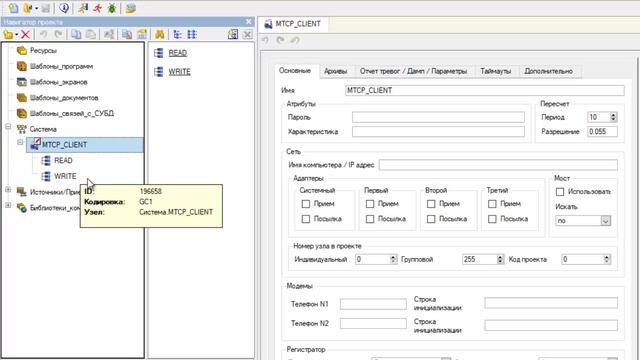The image size is (640, 360).
Task: Click the Код проекта spinner arrows
Action: (607, 259)
